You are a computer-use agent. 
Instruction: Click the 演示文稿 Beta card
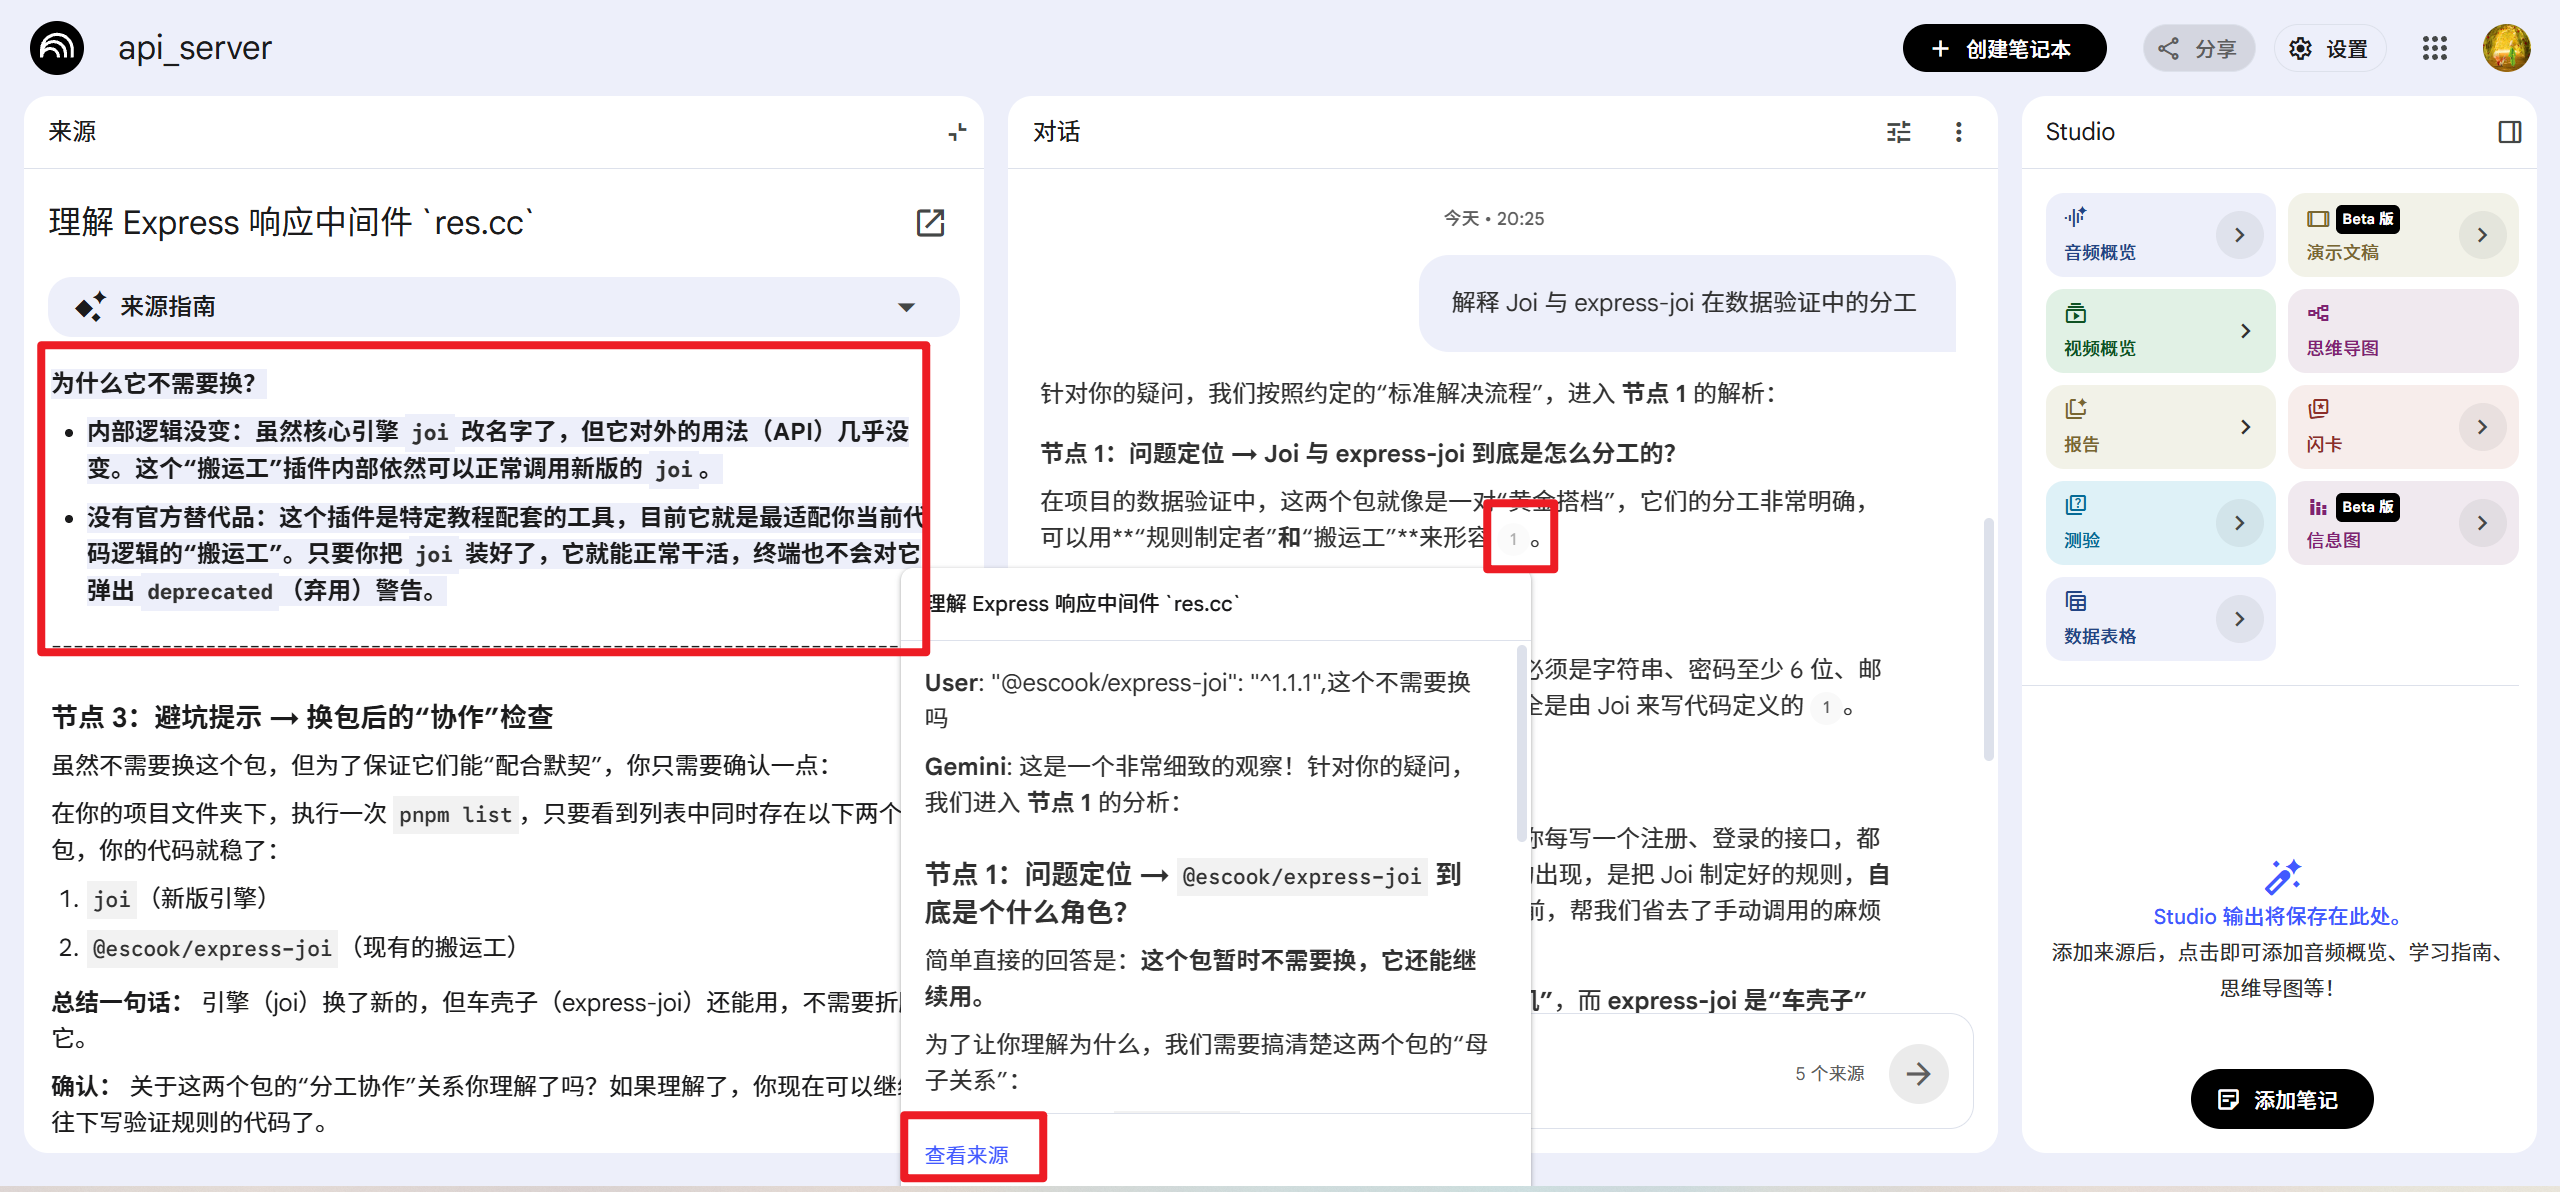point(2402,235)
